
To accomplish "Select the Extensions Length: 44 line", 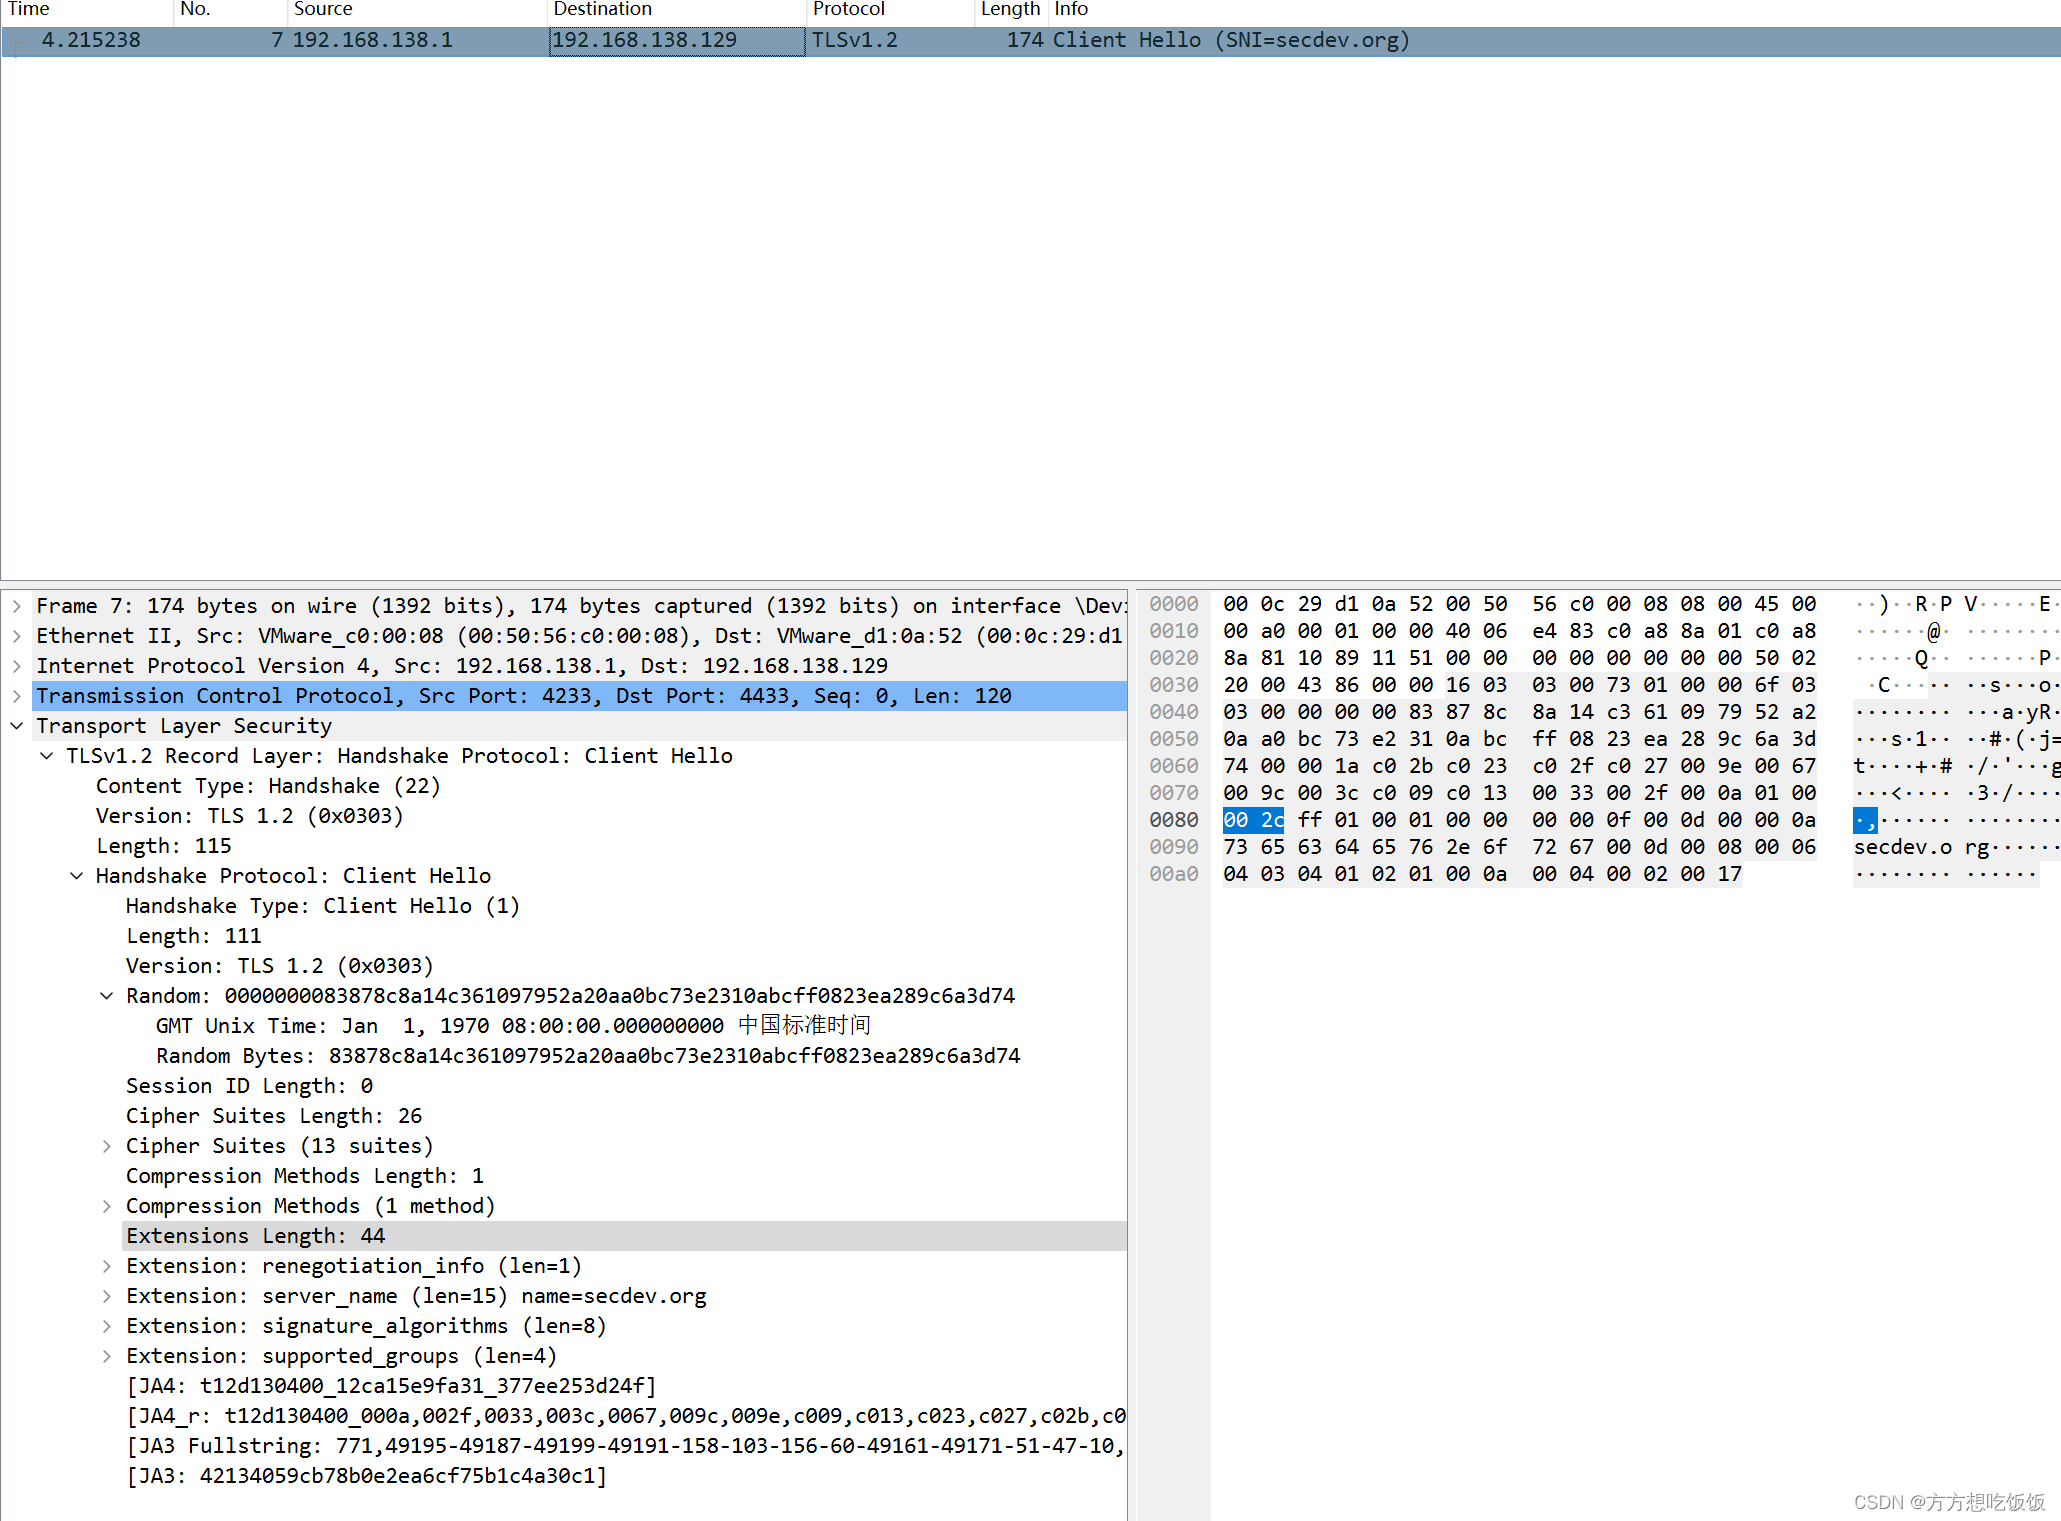I will coord(255,1236).
